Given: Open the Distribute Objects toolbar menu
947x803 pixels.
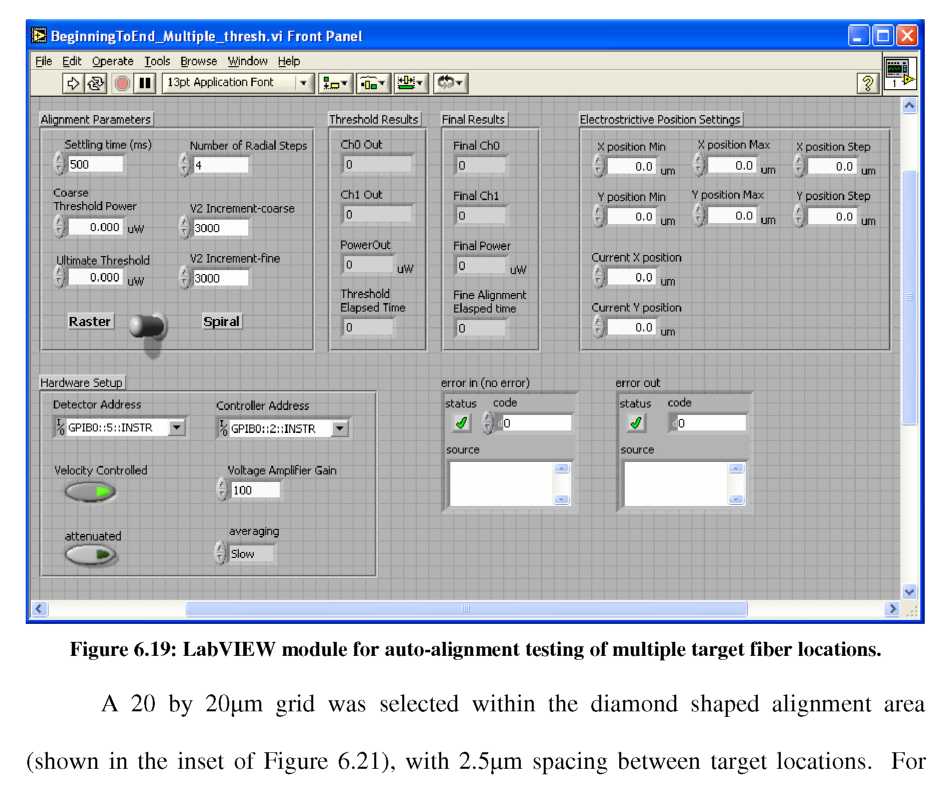Looking at the screenshot, I should coord(373,83).
